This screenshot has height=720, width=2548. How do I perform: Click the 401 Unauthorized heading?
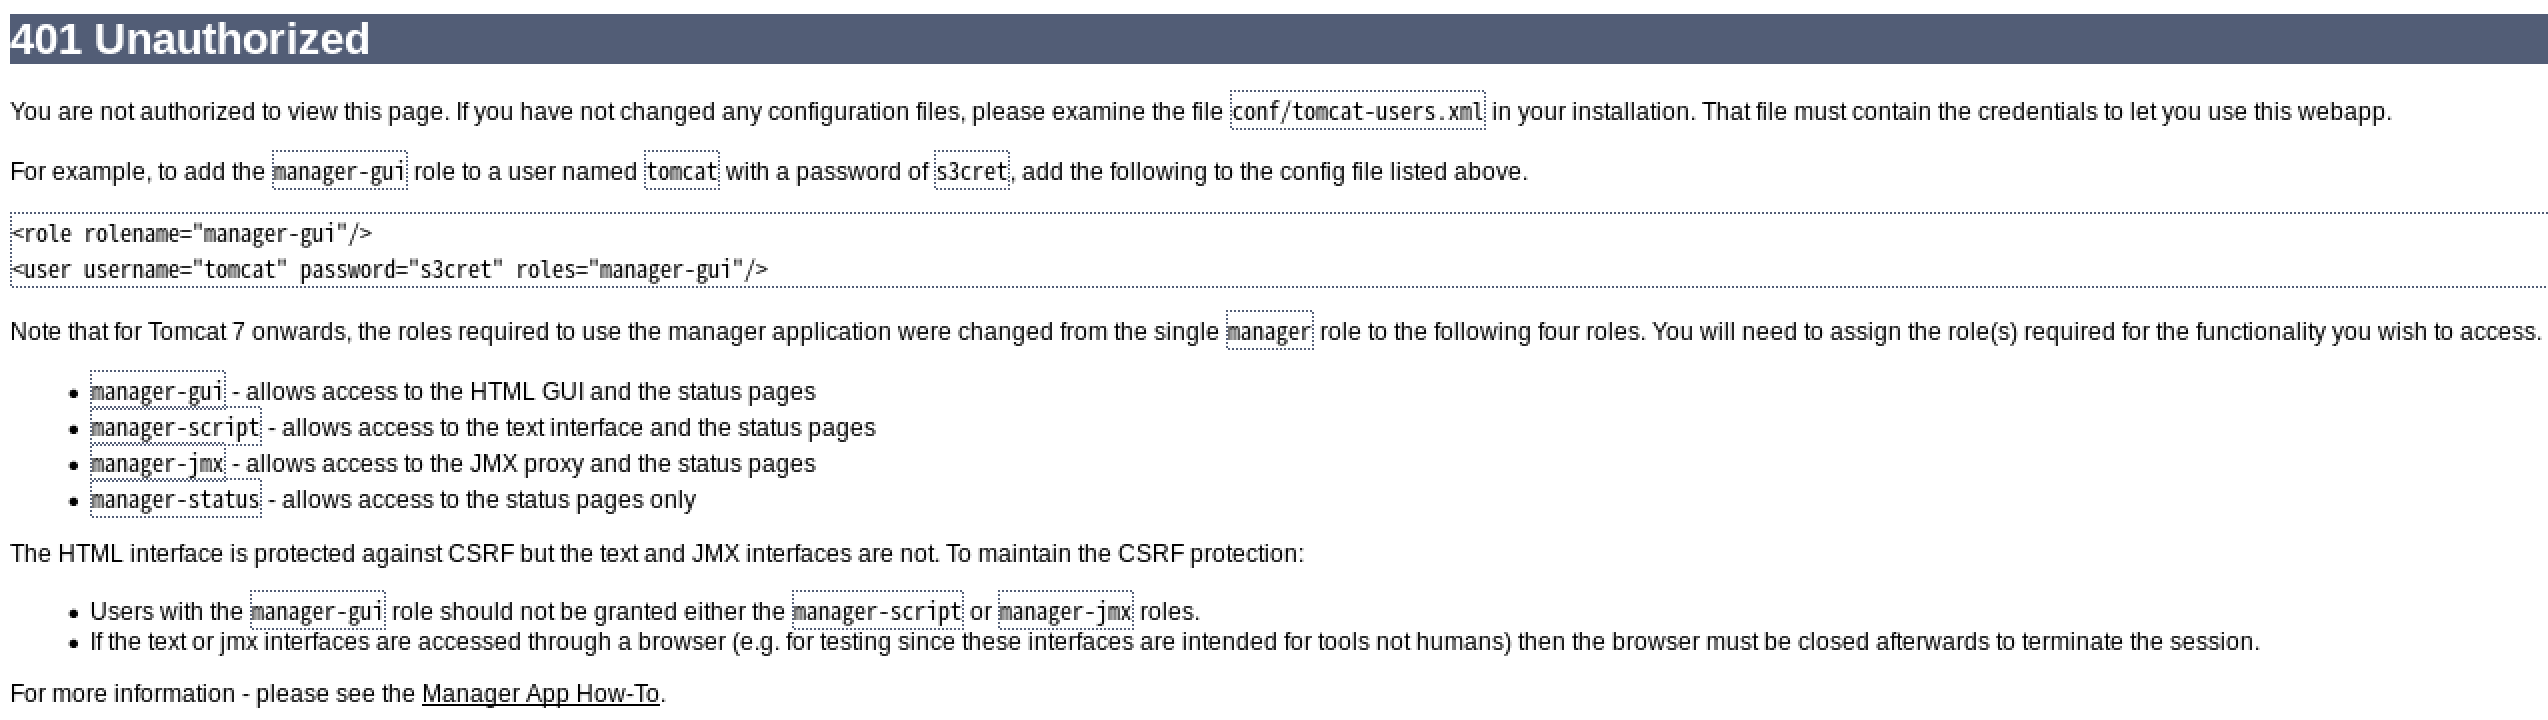point(190,39)
